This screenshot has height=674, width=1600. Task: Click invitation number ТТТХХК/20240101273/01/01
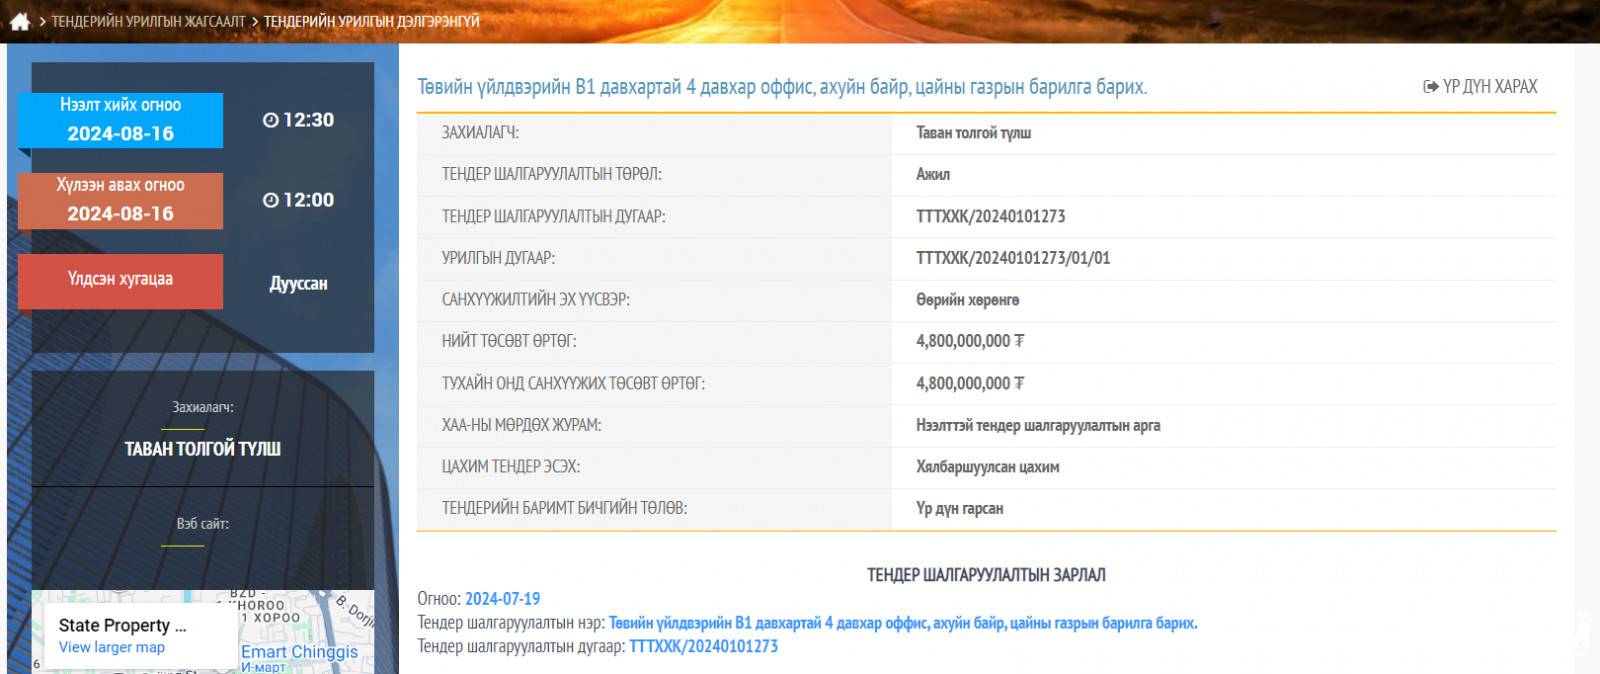(1013, 258)
